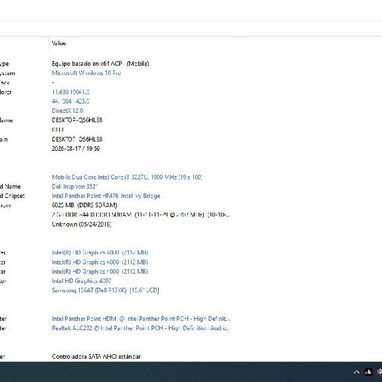Open the system tray hidden icons chevron
Screen dimensions: 382x382
click(356, 372)
